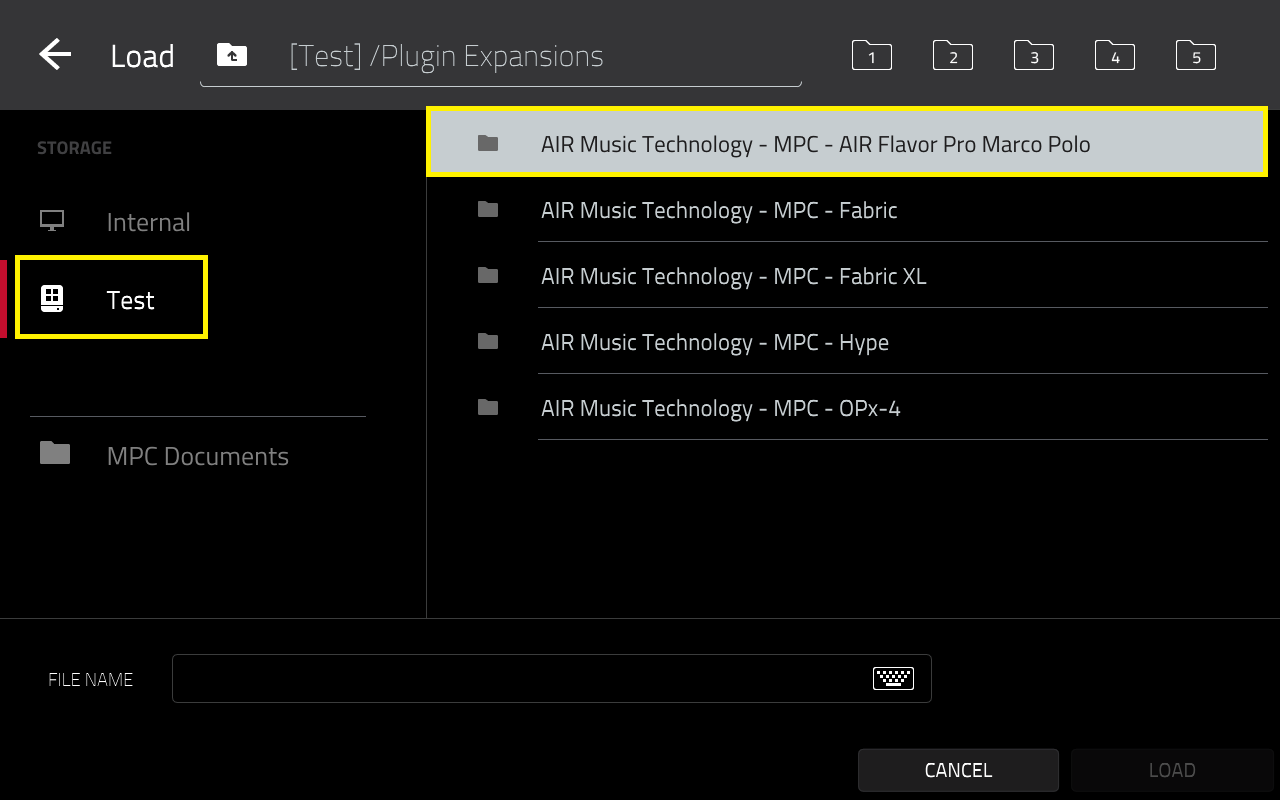Select AIR Music Technology - MPC - Fabric name
Image resolution: width=1280 pixels, height=800 pixels.
pyautogui.click(x=719, y=210)
